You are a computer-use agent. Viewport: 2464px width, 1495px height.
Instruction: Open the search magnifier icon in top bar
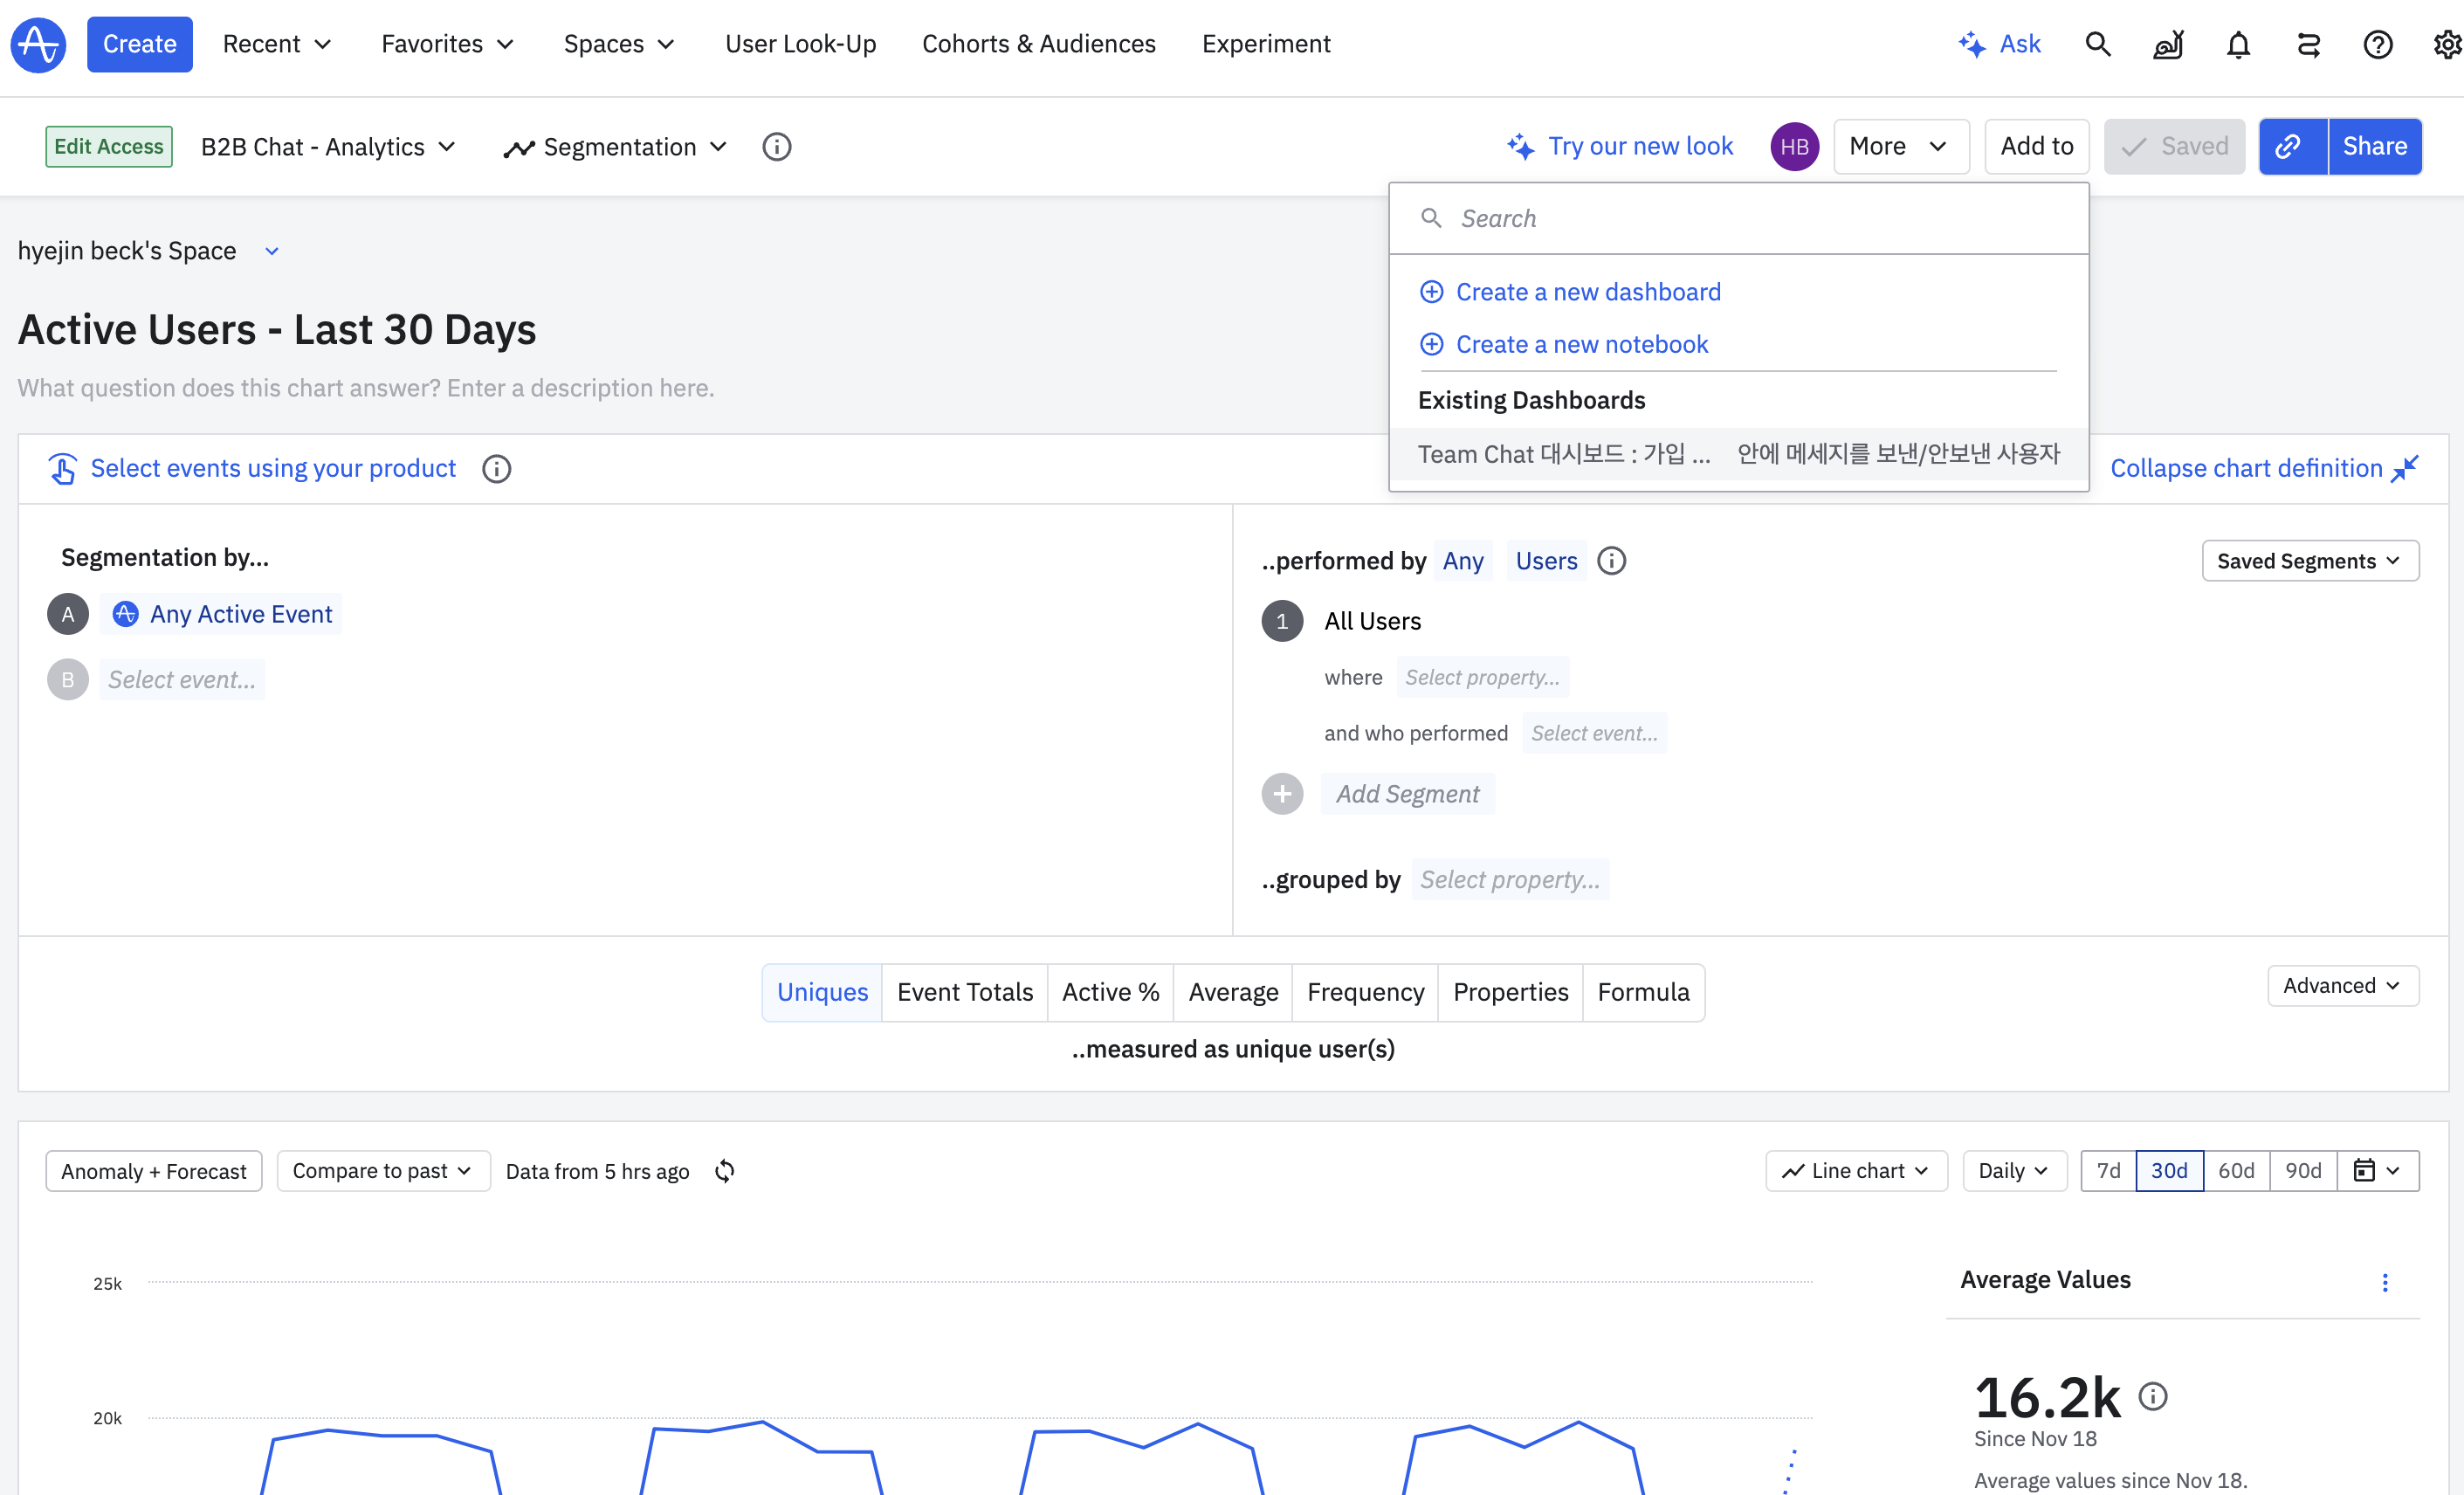click(2097, 44)
